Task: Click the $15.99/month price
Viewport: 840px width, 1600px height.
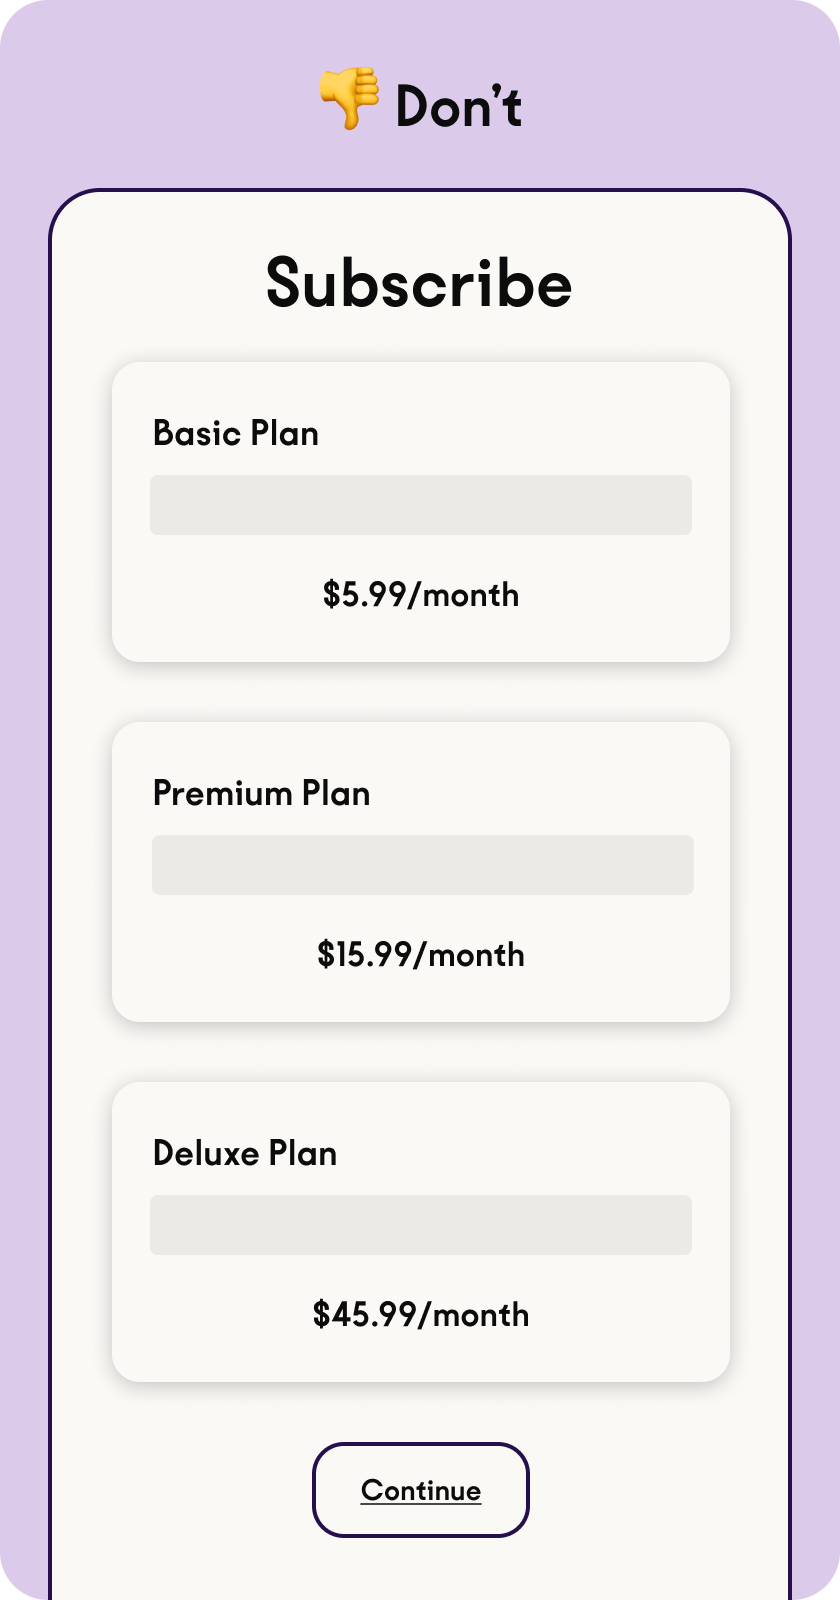Action: click(x=421, y=955)
